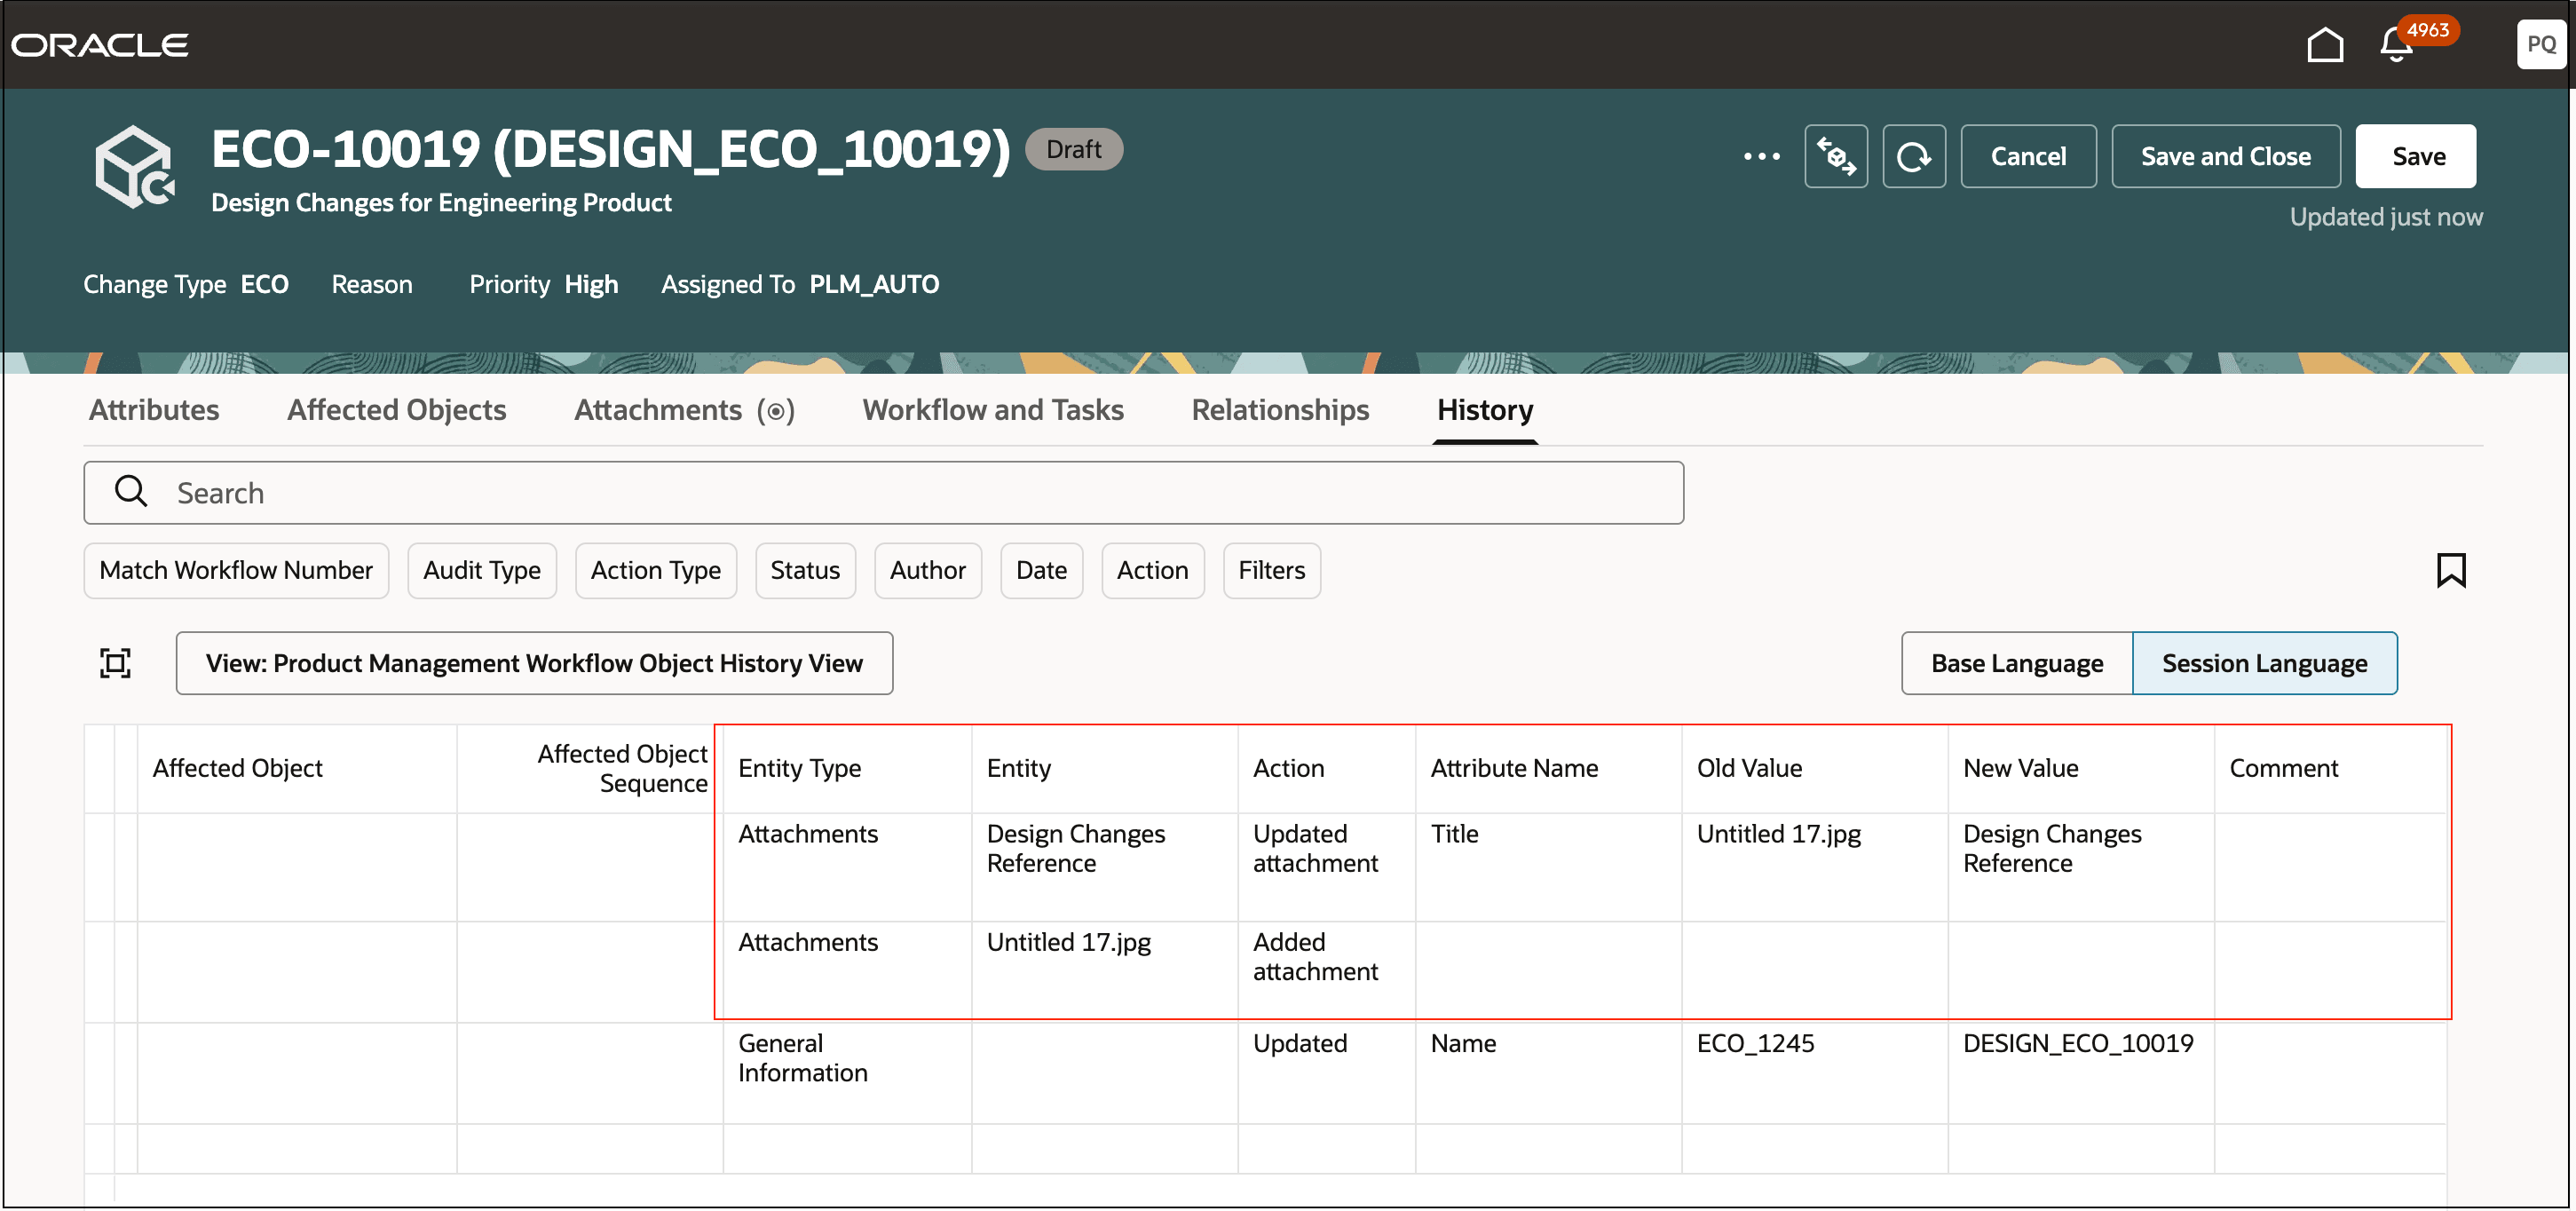Go to the Oracle home page icon
The image size is (2576, 1211).
coord(2324,45)
